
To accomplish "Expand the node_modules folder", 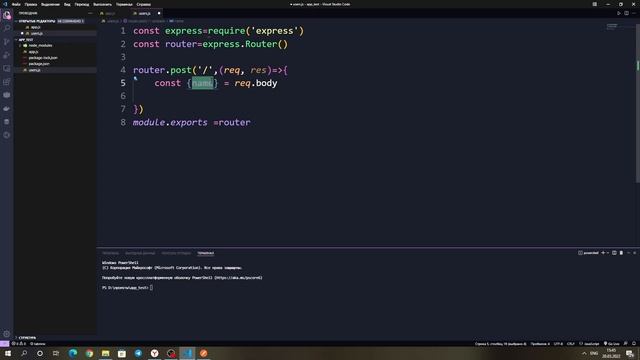I will 40,46.
